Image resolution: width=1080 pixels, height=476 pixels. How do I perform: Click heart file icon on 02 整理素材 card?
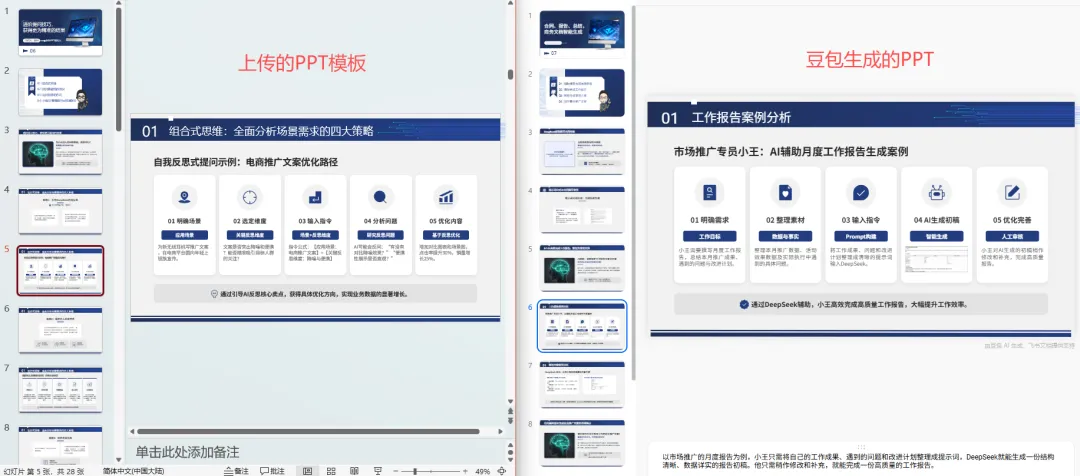785,192
